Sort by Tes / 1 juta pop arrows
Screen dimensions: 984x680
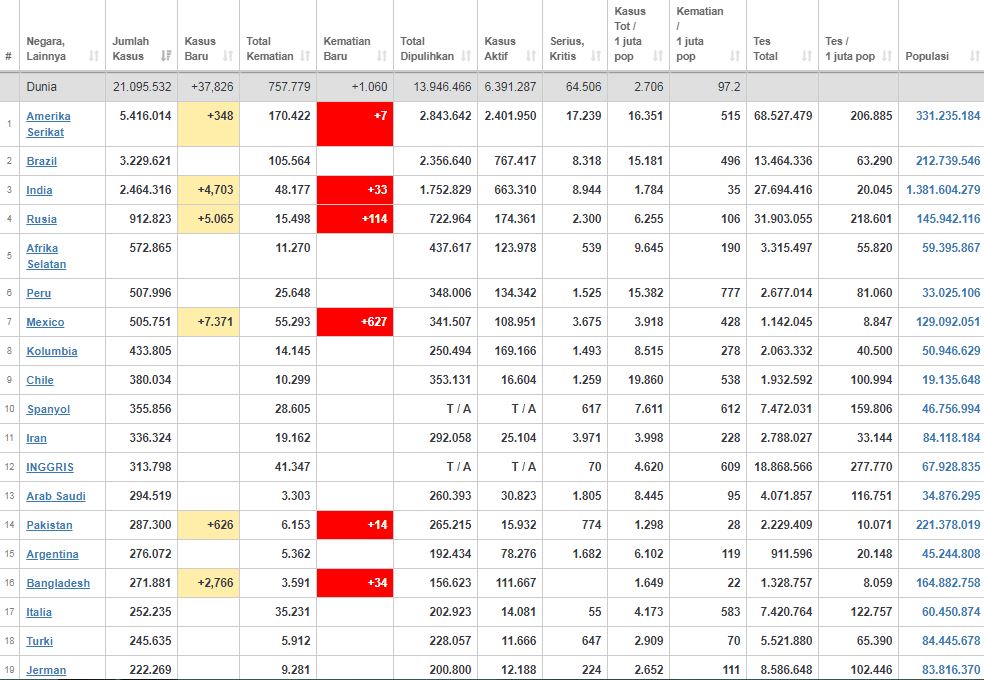(x=887, y=56)
